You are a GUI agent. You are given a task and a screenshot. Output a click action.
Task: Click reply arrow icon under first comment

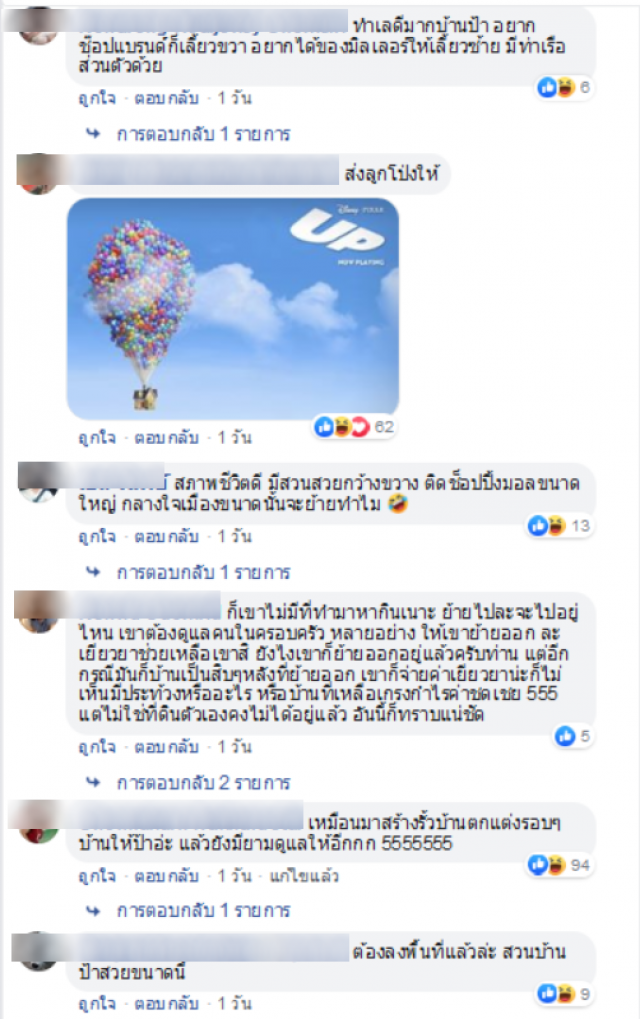point(93,134)
